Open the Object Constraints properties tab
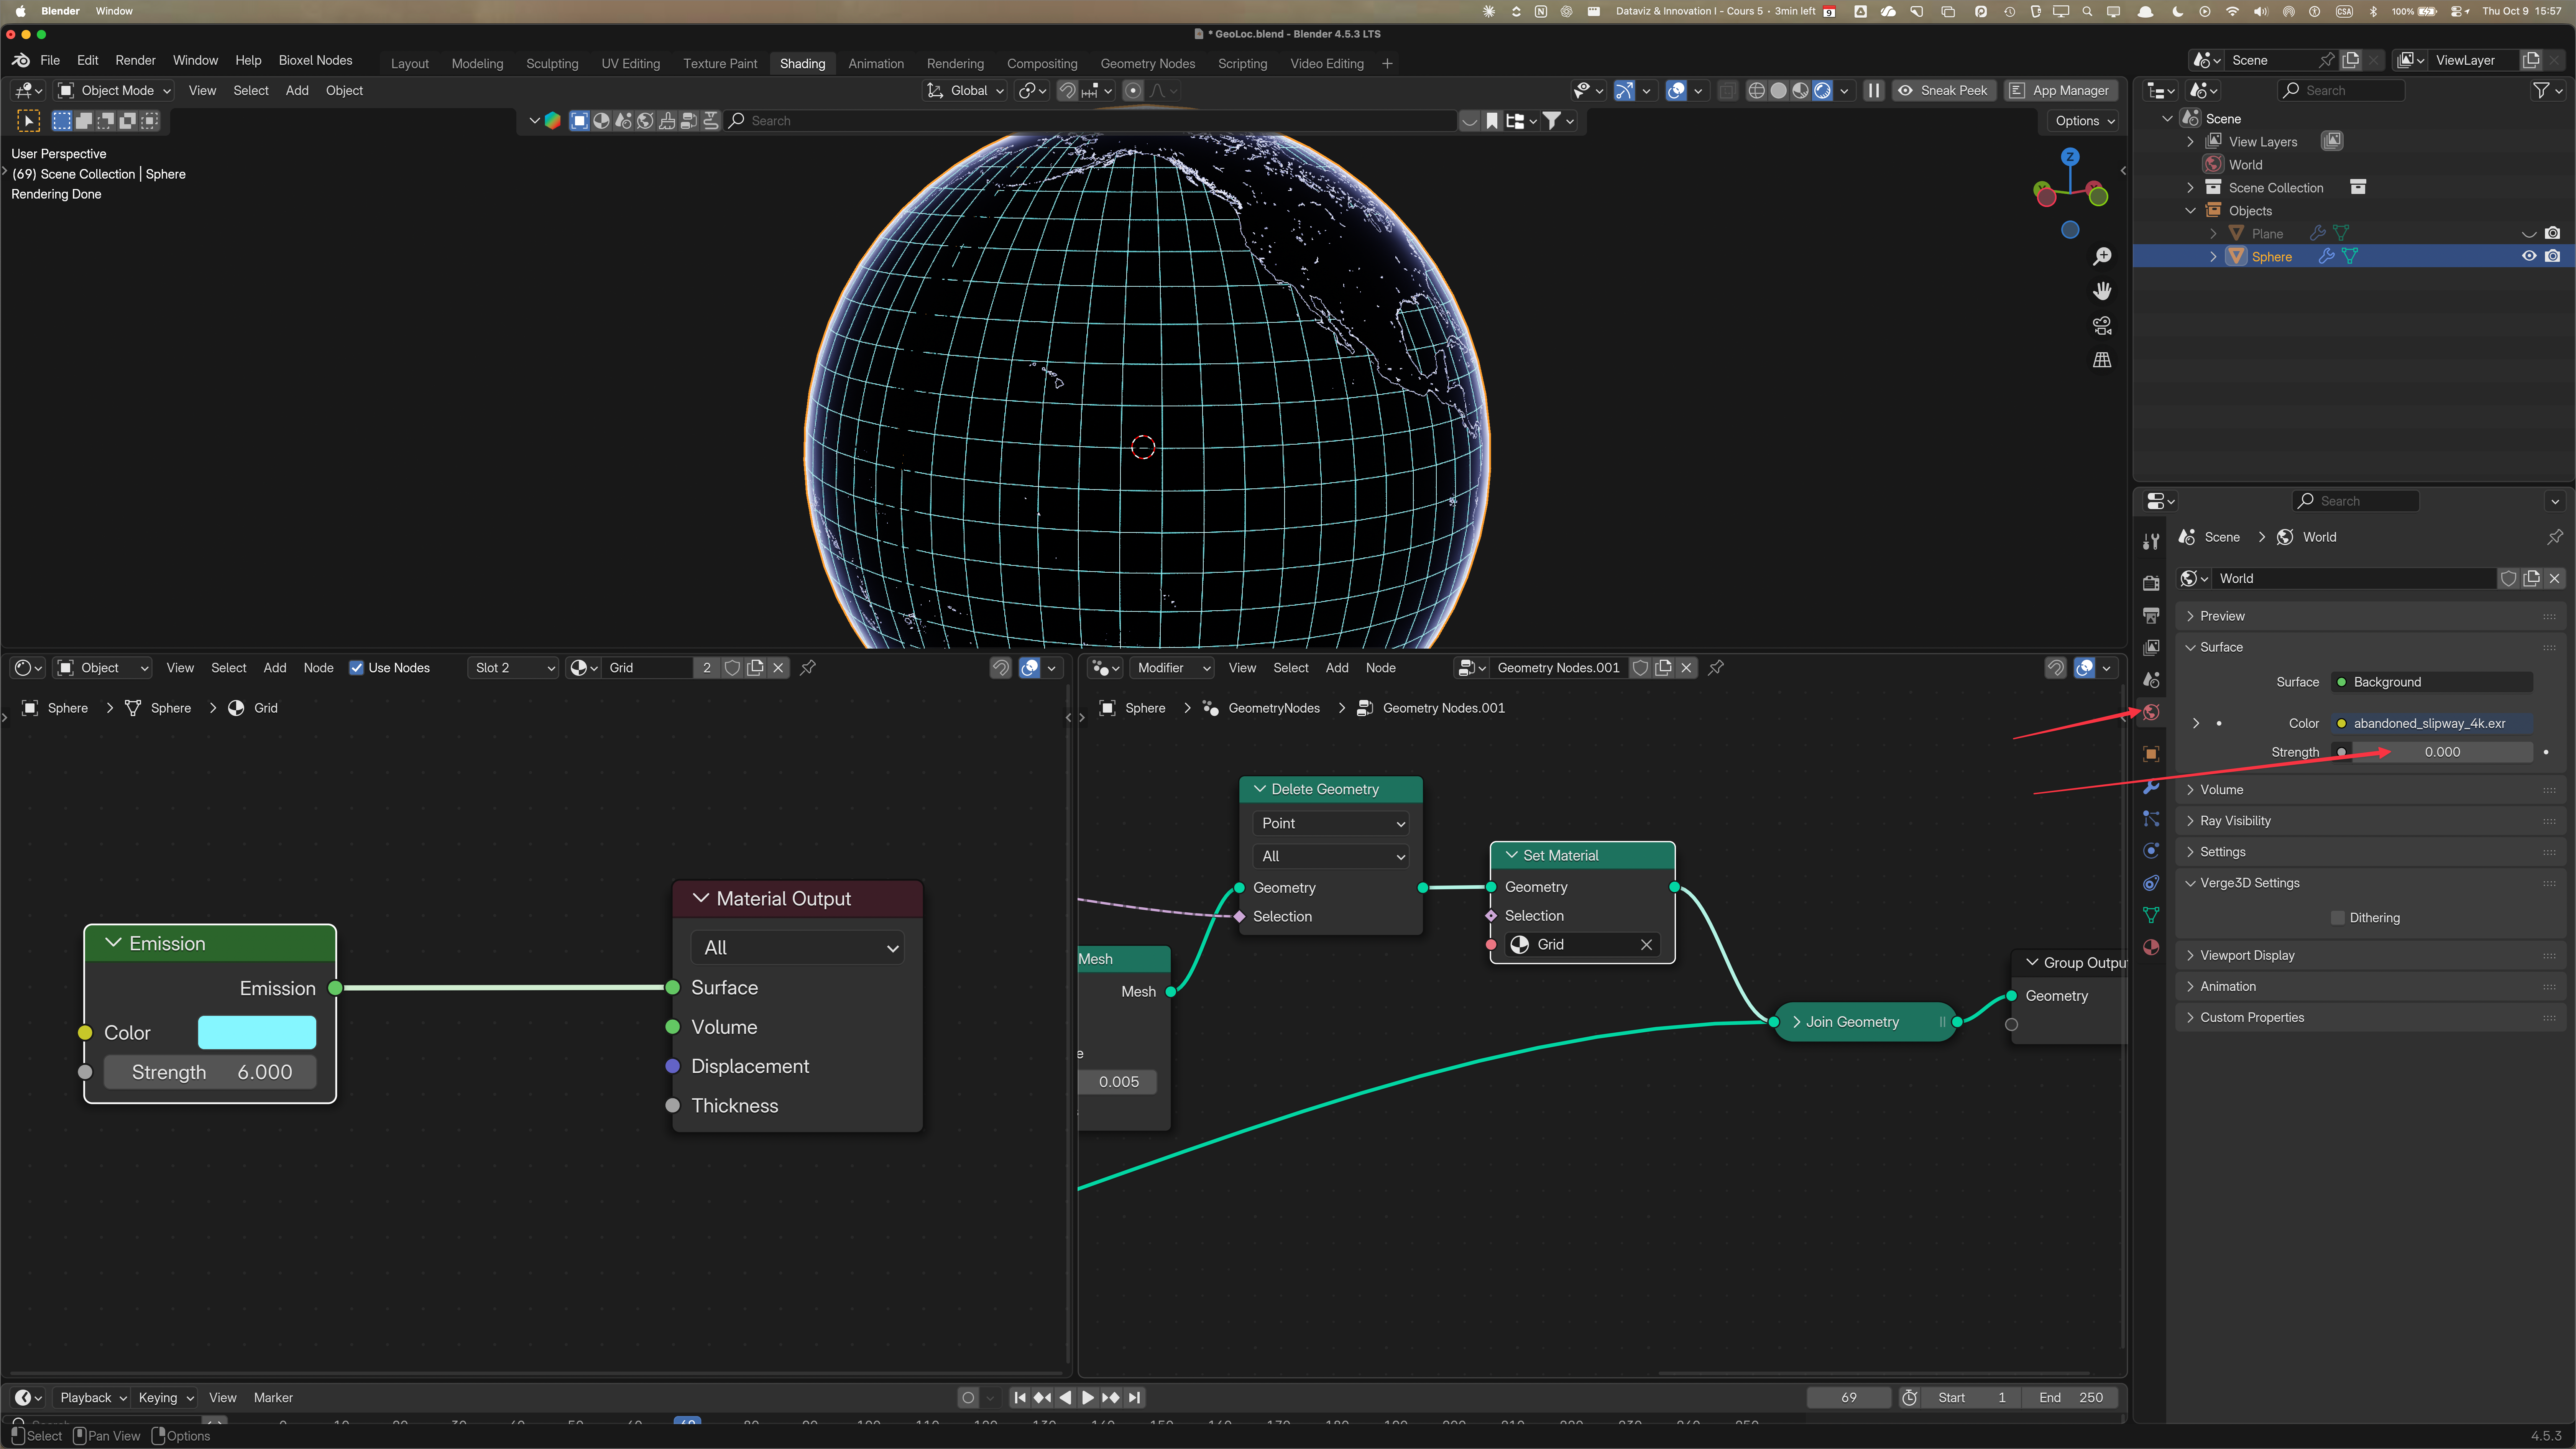The width and height of the screenshot is (2576, 1449). pyautogui.click(x=2151, y=883)
